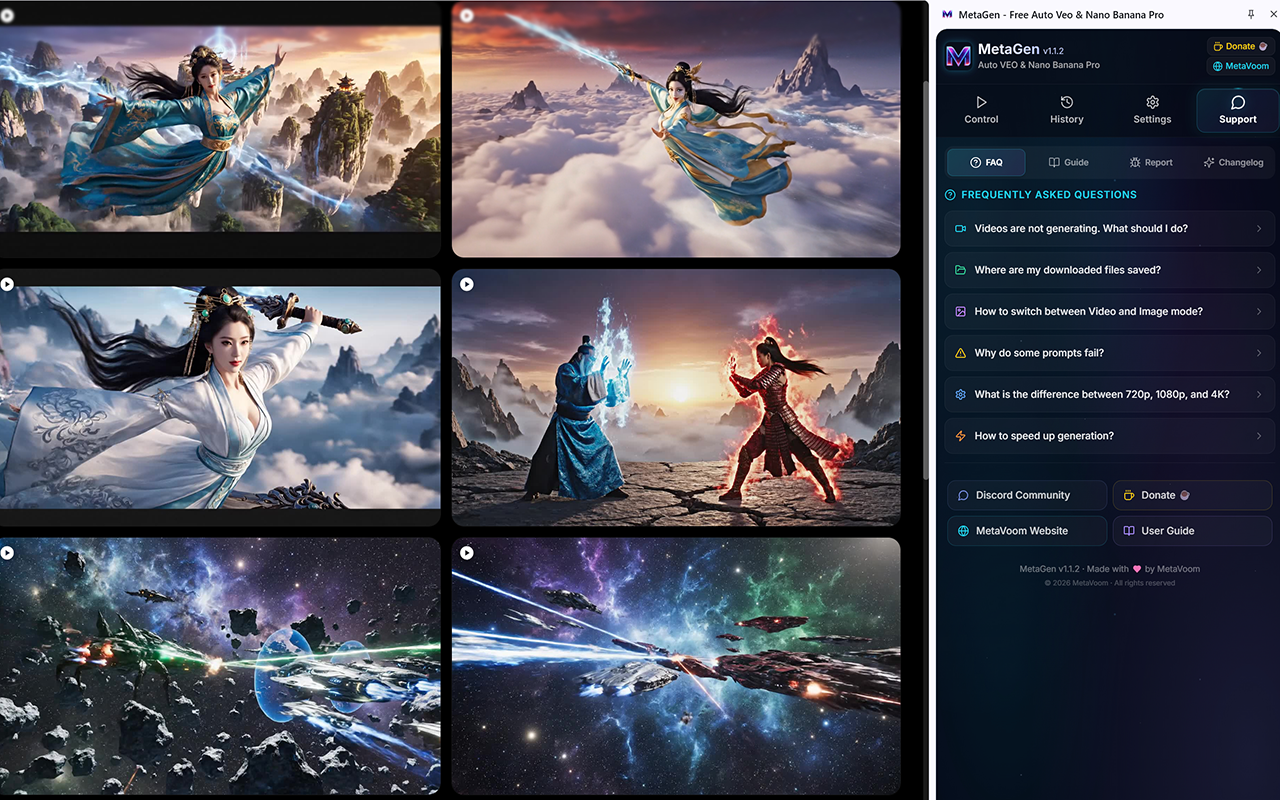Image resolution: width=1280 pixels, height=800 pixels.
Task: Open the Control tab play icon
Action: 981,102
